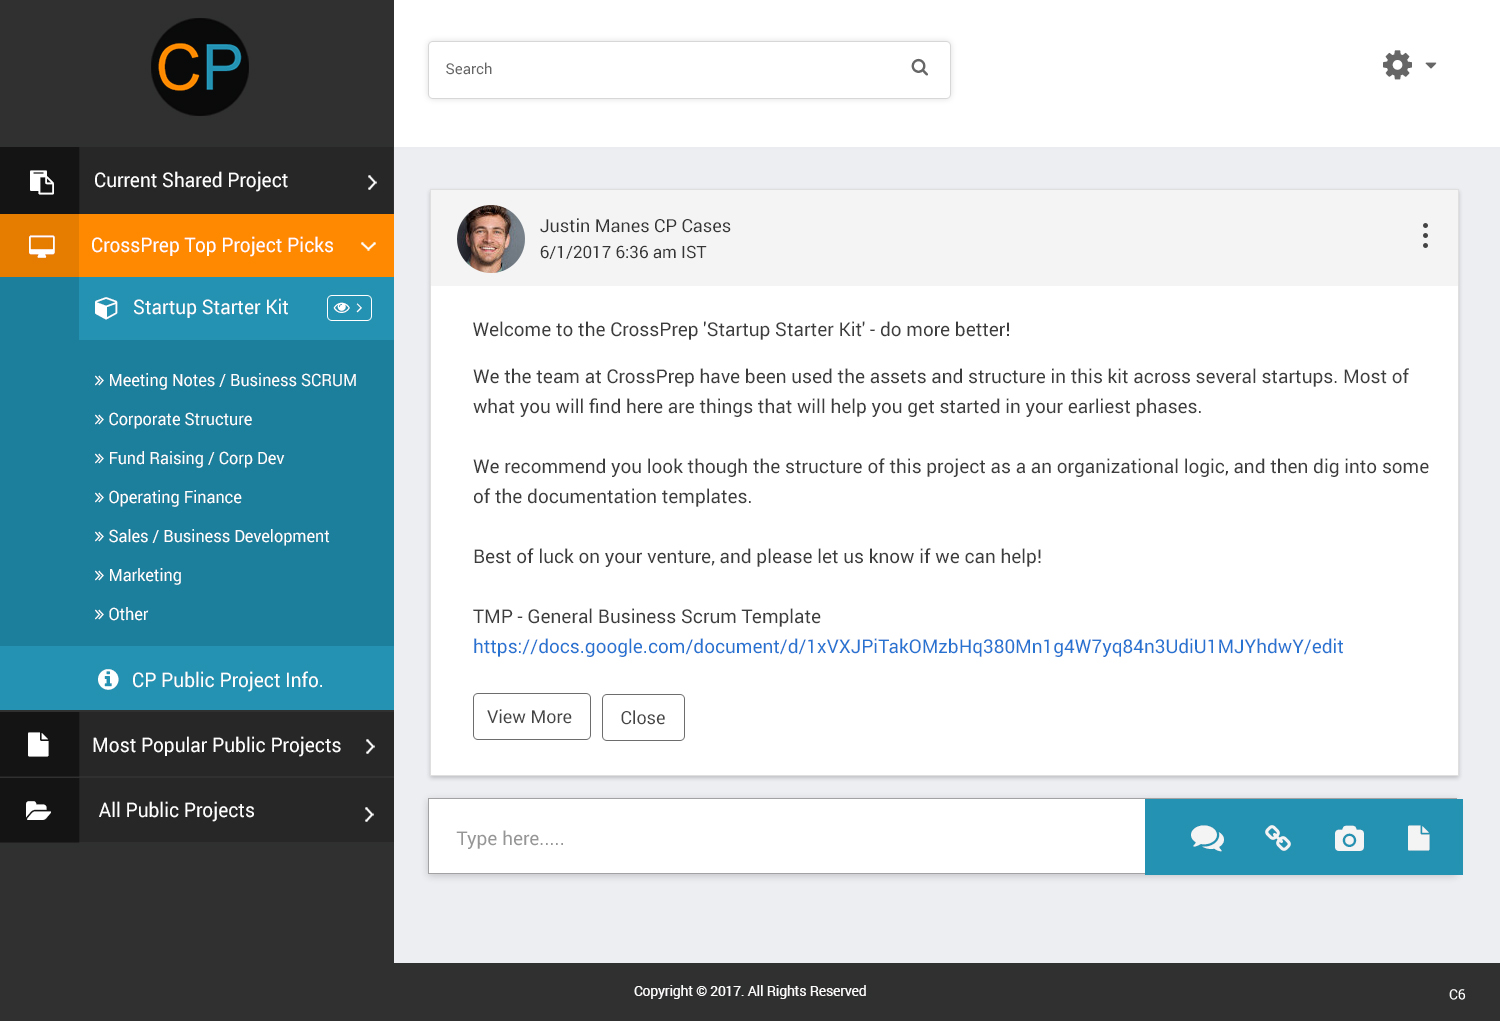Click the Current Shared Project documents icon
Image resolution: width=1500 pixels, height=1021 pixels.
pos(41,182)
